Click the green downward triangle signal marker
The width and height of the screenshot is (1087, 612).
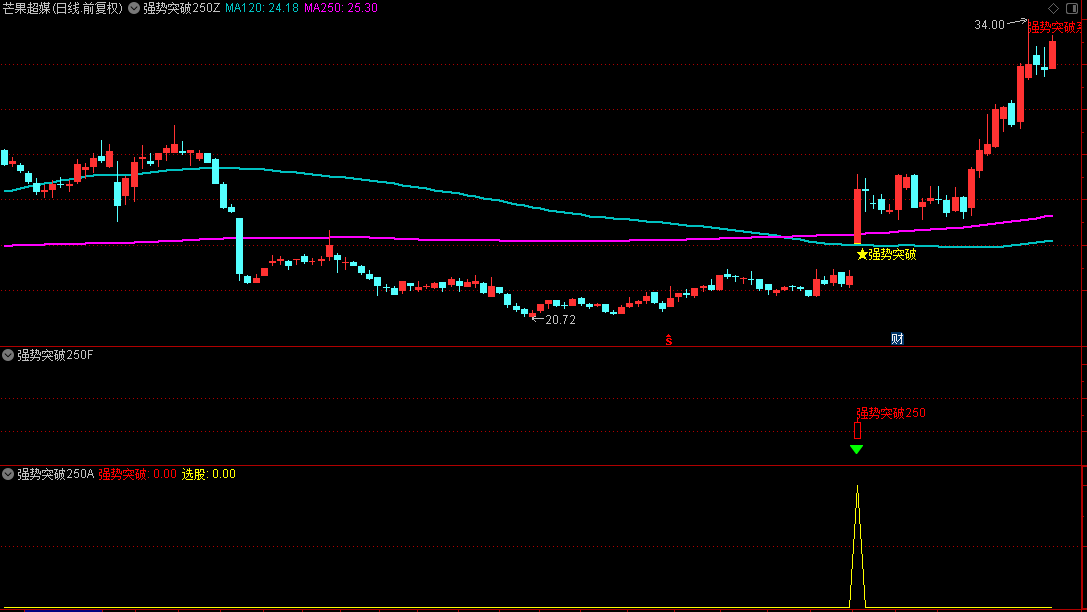[856, 449]
